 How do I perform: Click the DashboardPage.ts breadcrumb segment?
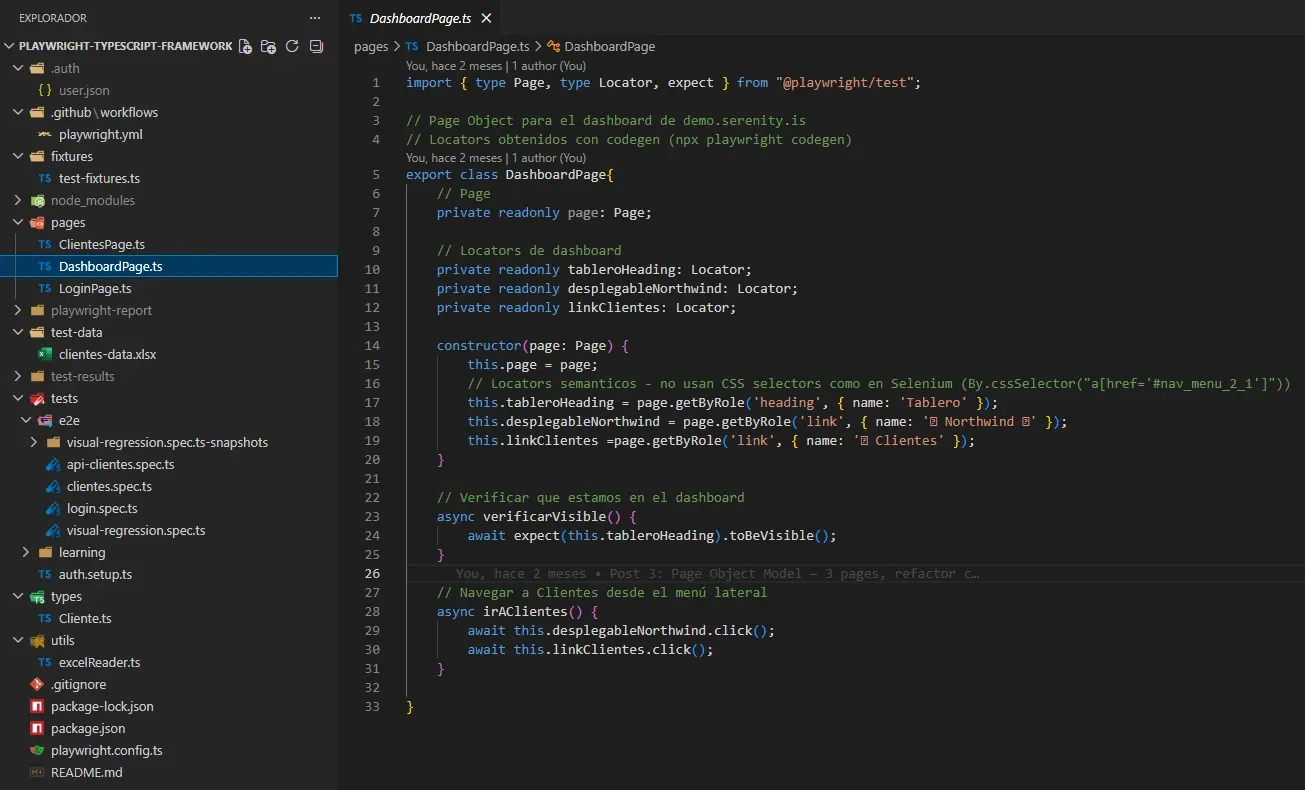point(477,46)
